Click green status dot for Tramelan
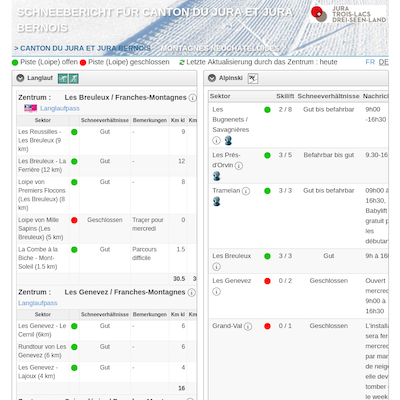Image resolution: width=400 pixels, height=400 pixels. pyautogui.click(x=267, y=191)
